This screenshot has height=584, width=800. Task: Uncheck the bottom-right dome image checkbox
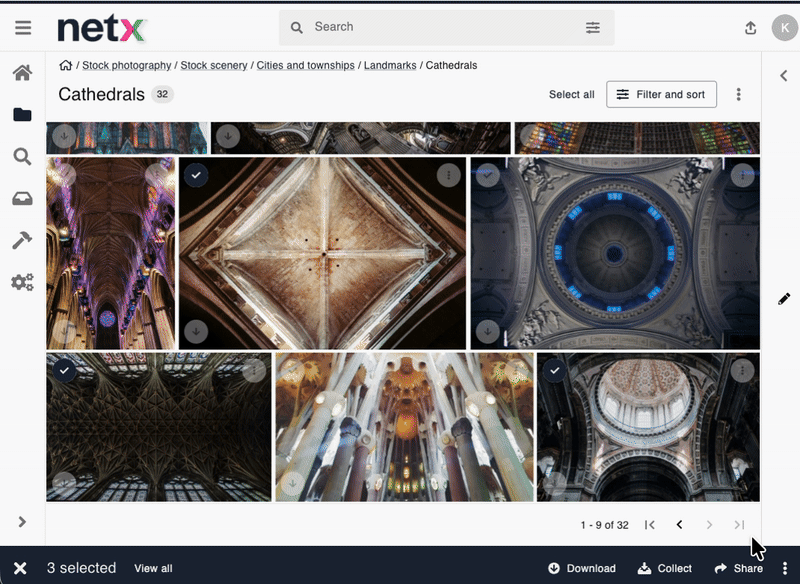[554, 370]
